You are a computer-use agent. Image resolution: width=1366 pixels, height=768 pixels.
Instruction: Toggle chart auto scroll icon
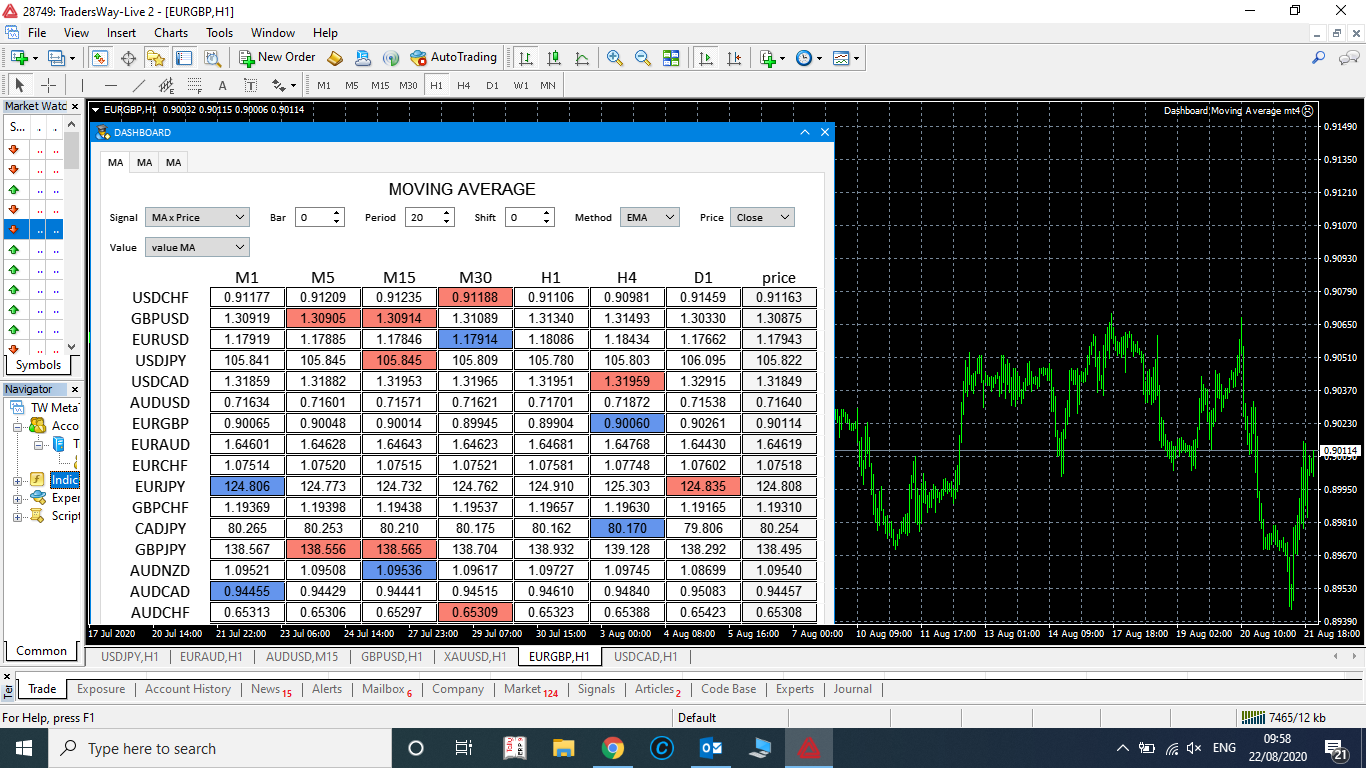coord(706,58)
